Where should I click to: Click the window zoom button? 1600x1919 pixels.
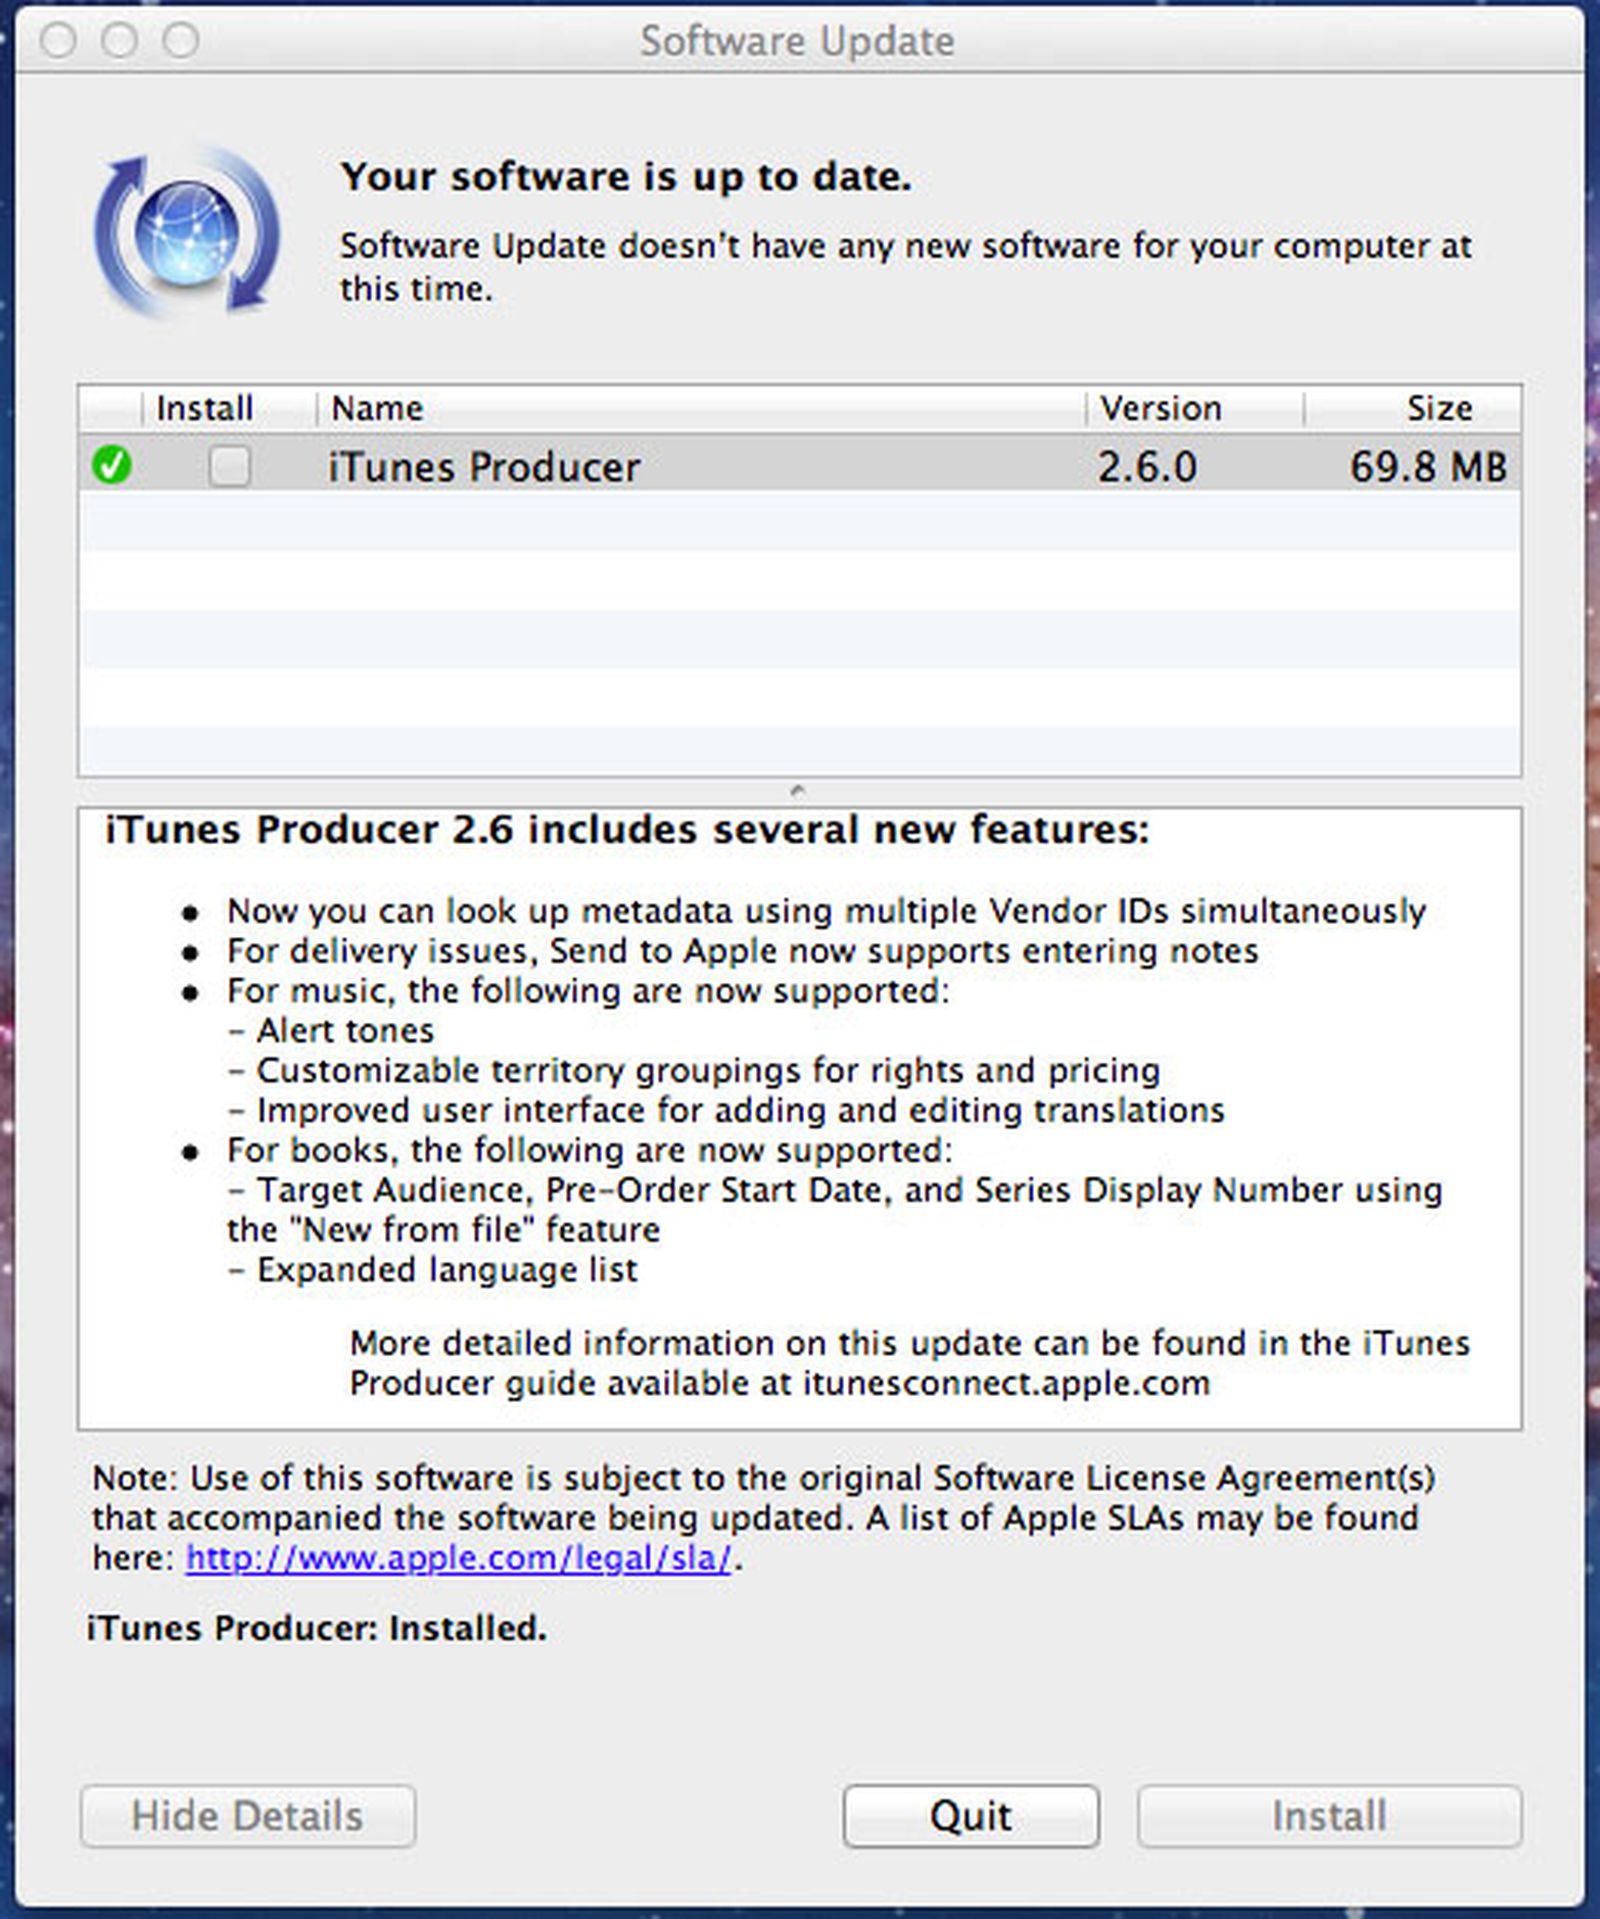click(182, 41)
